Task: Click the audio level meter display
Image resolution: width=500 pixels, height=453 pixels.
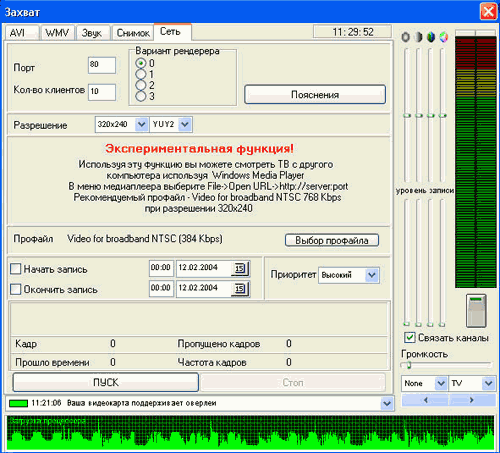Action: pos(476,161)
